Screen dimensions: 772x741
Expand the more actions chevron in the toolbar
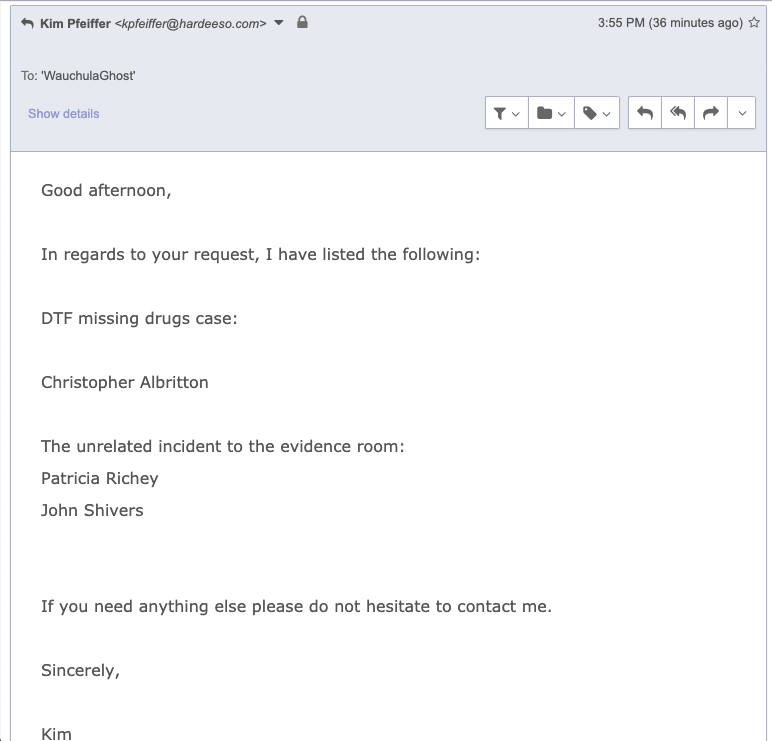tap(742, 114)
